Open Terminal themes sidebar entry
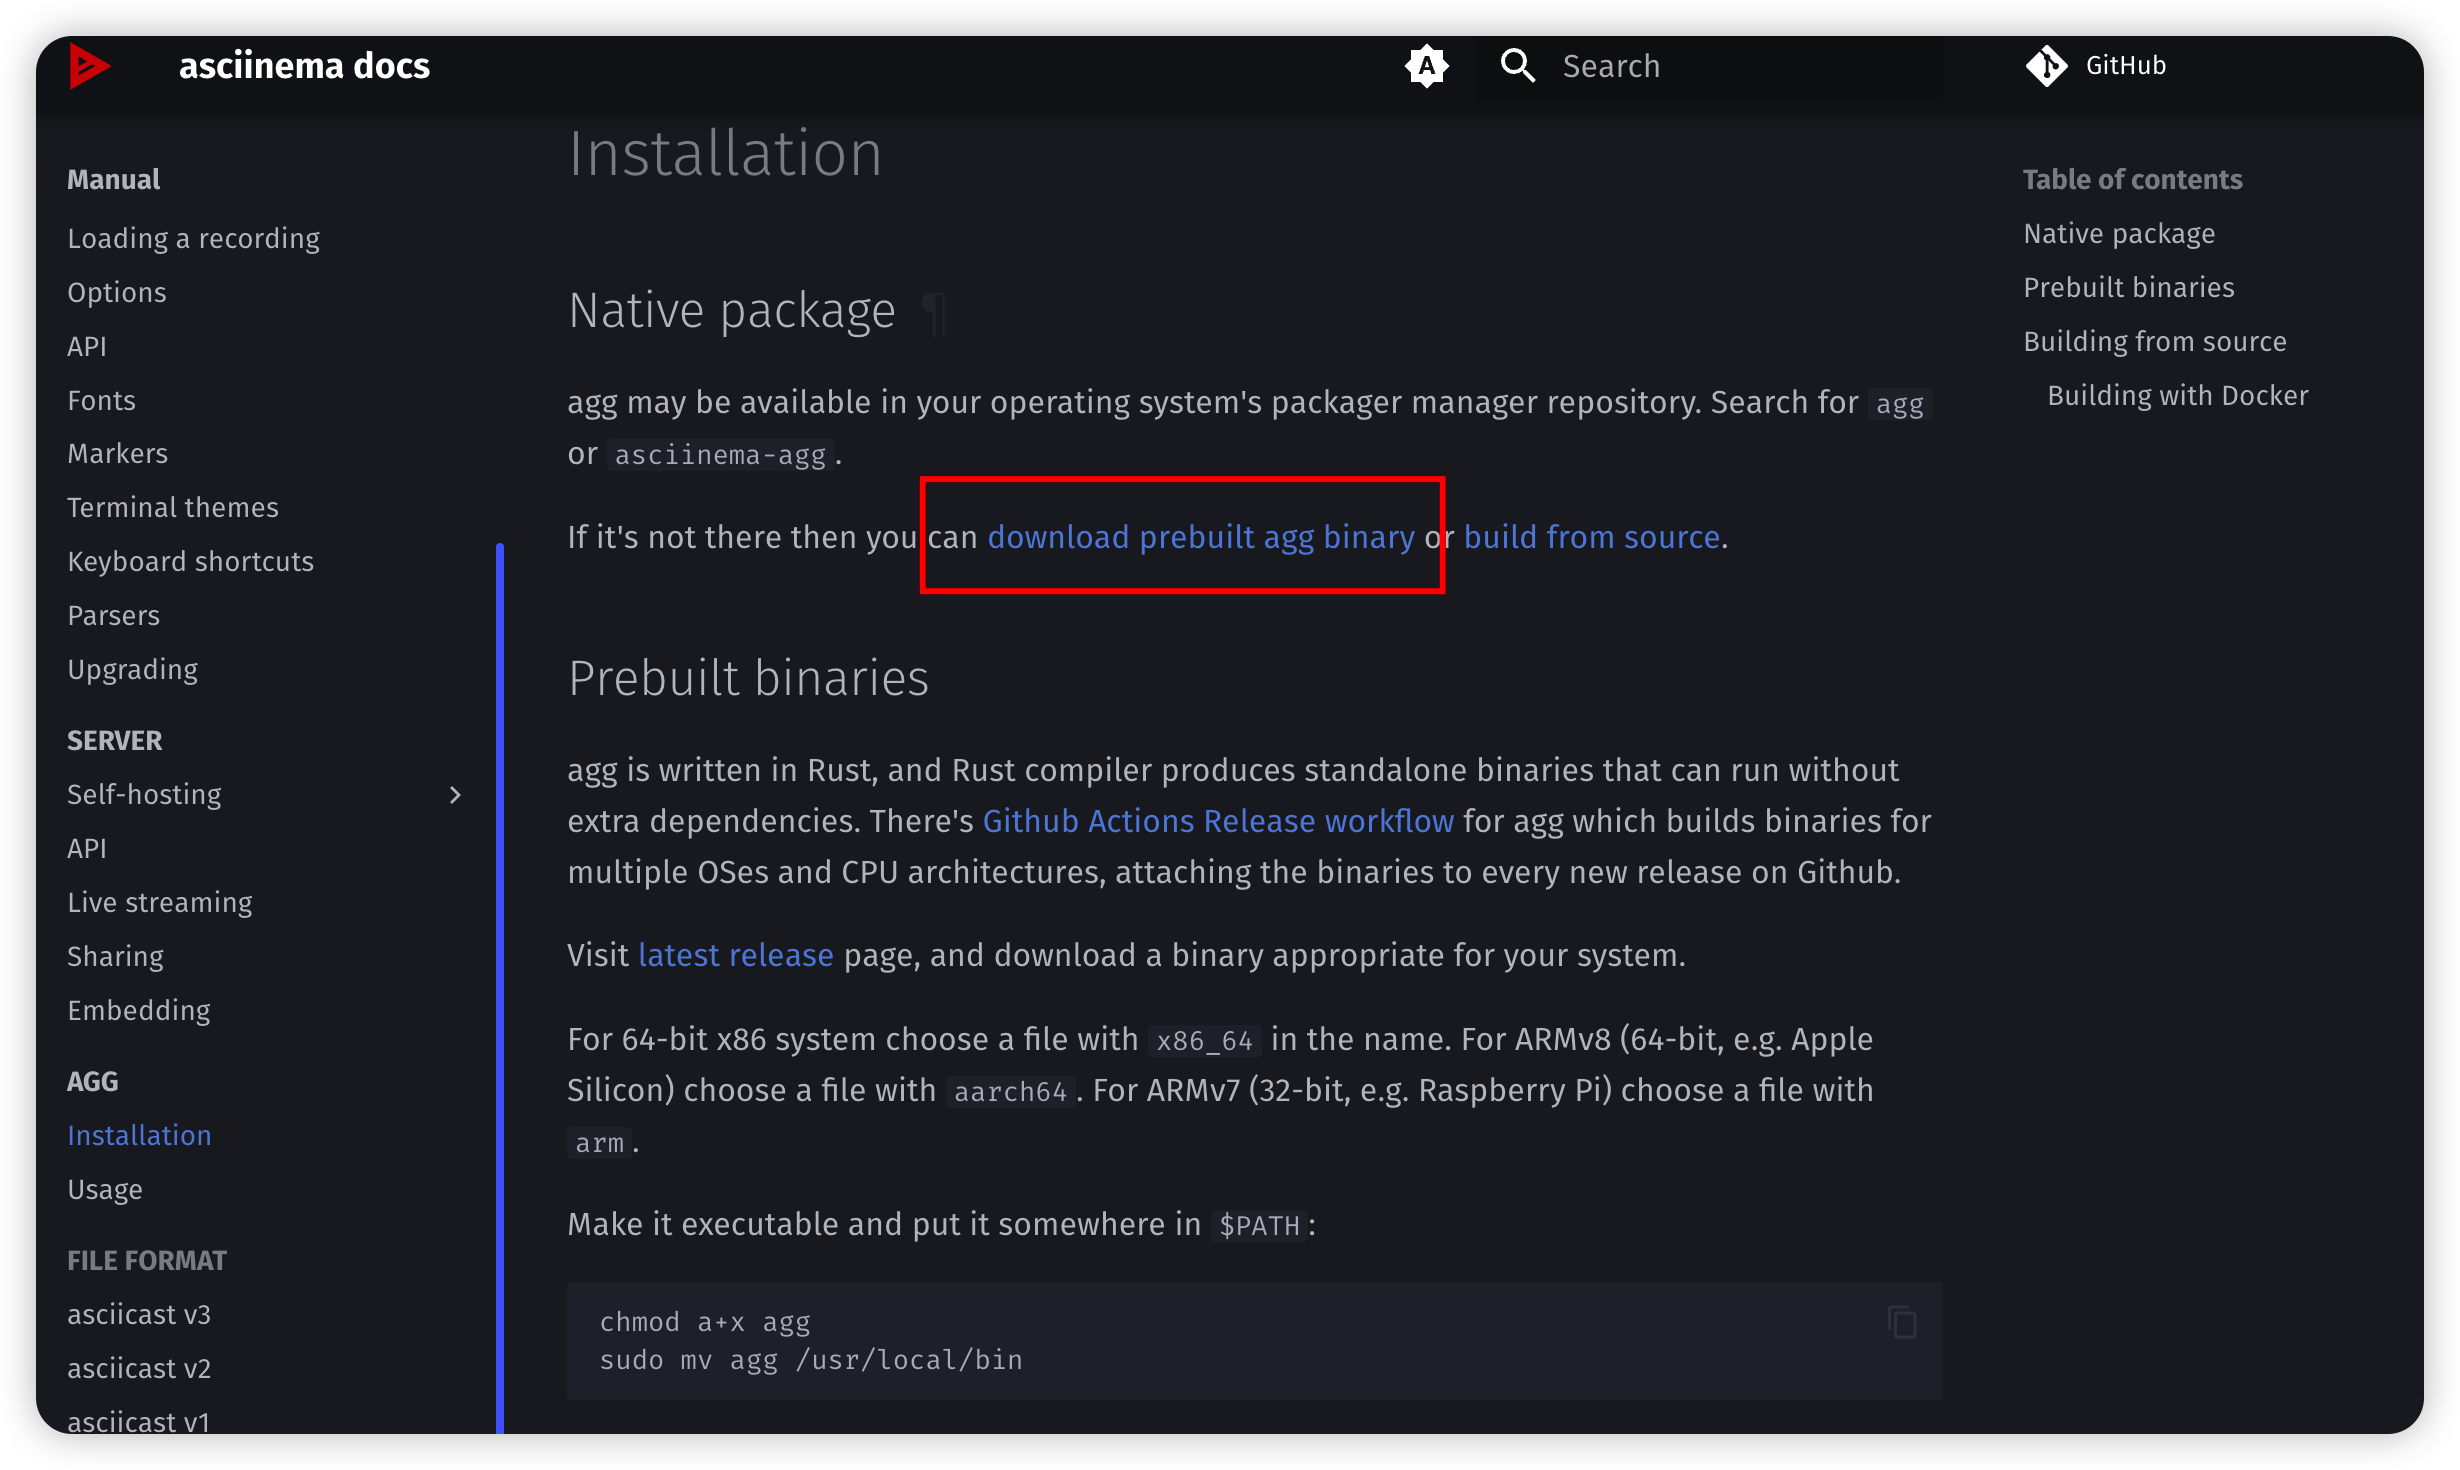The width and height of the screenshot is (2460, 1470). tap(173, 508)
